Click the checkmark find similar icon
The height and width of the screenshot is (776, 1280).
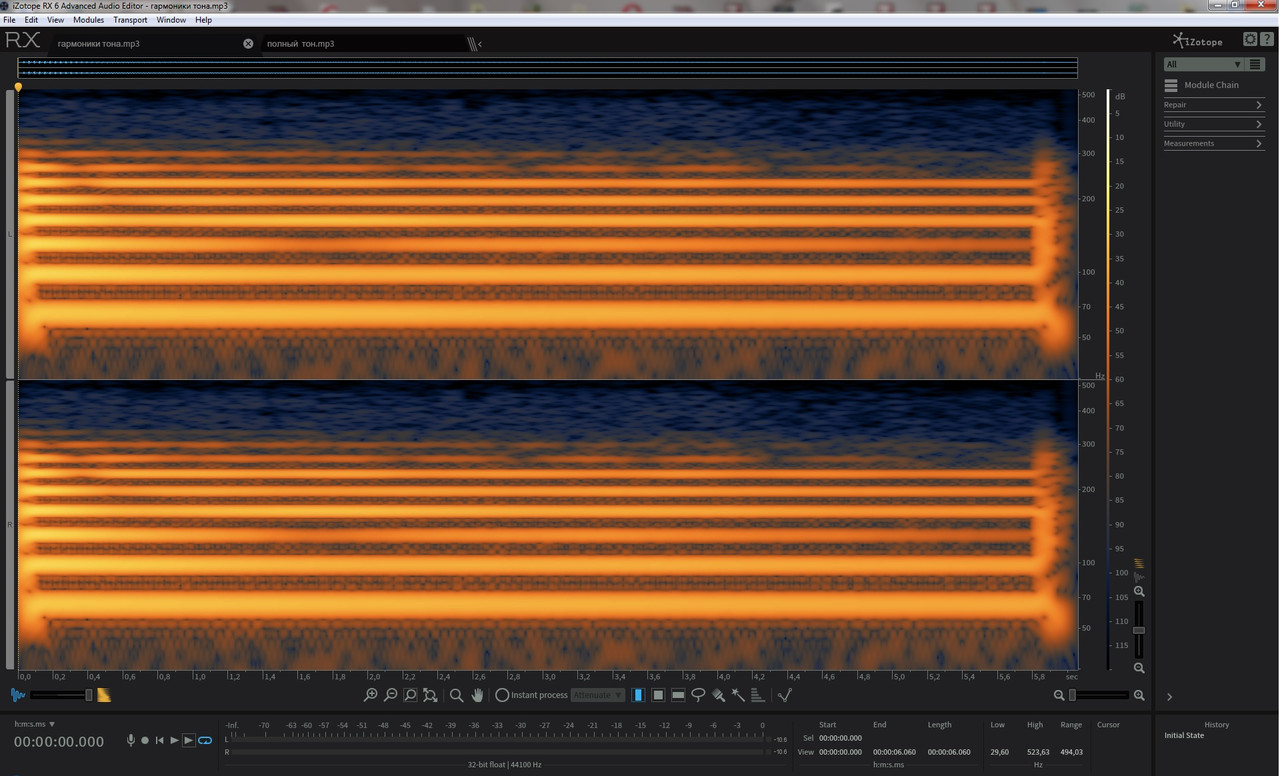pos(785,695)
